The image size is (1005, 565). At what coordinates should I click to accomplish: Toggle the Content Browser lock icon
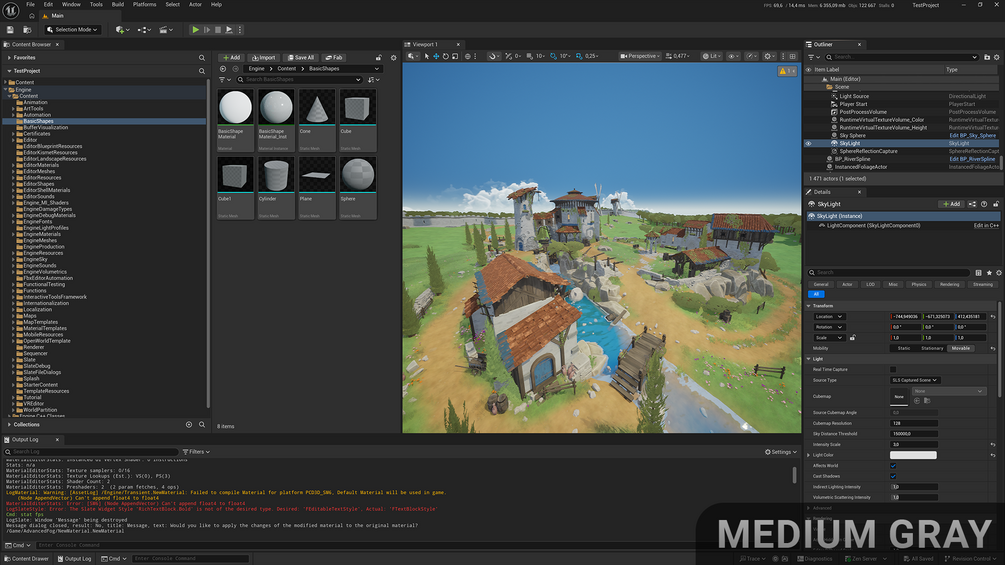(x=379, y=58)
